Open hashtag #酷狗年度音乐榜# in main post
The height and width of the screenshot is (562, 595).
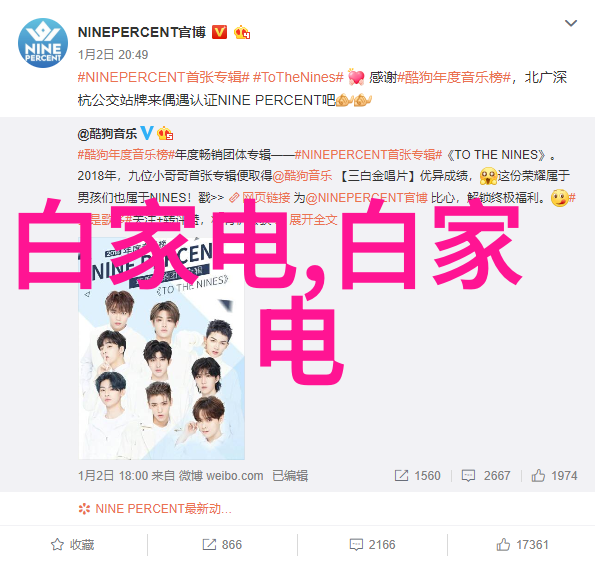click(454, 77)
